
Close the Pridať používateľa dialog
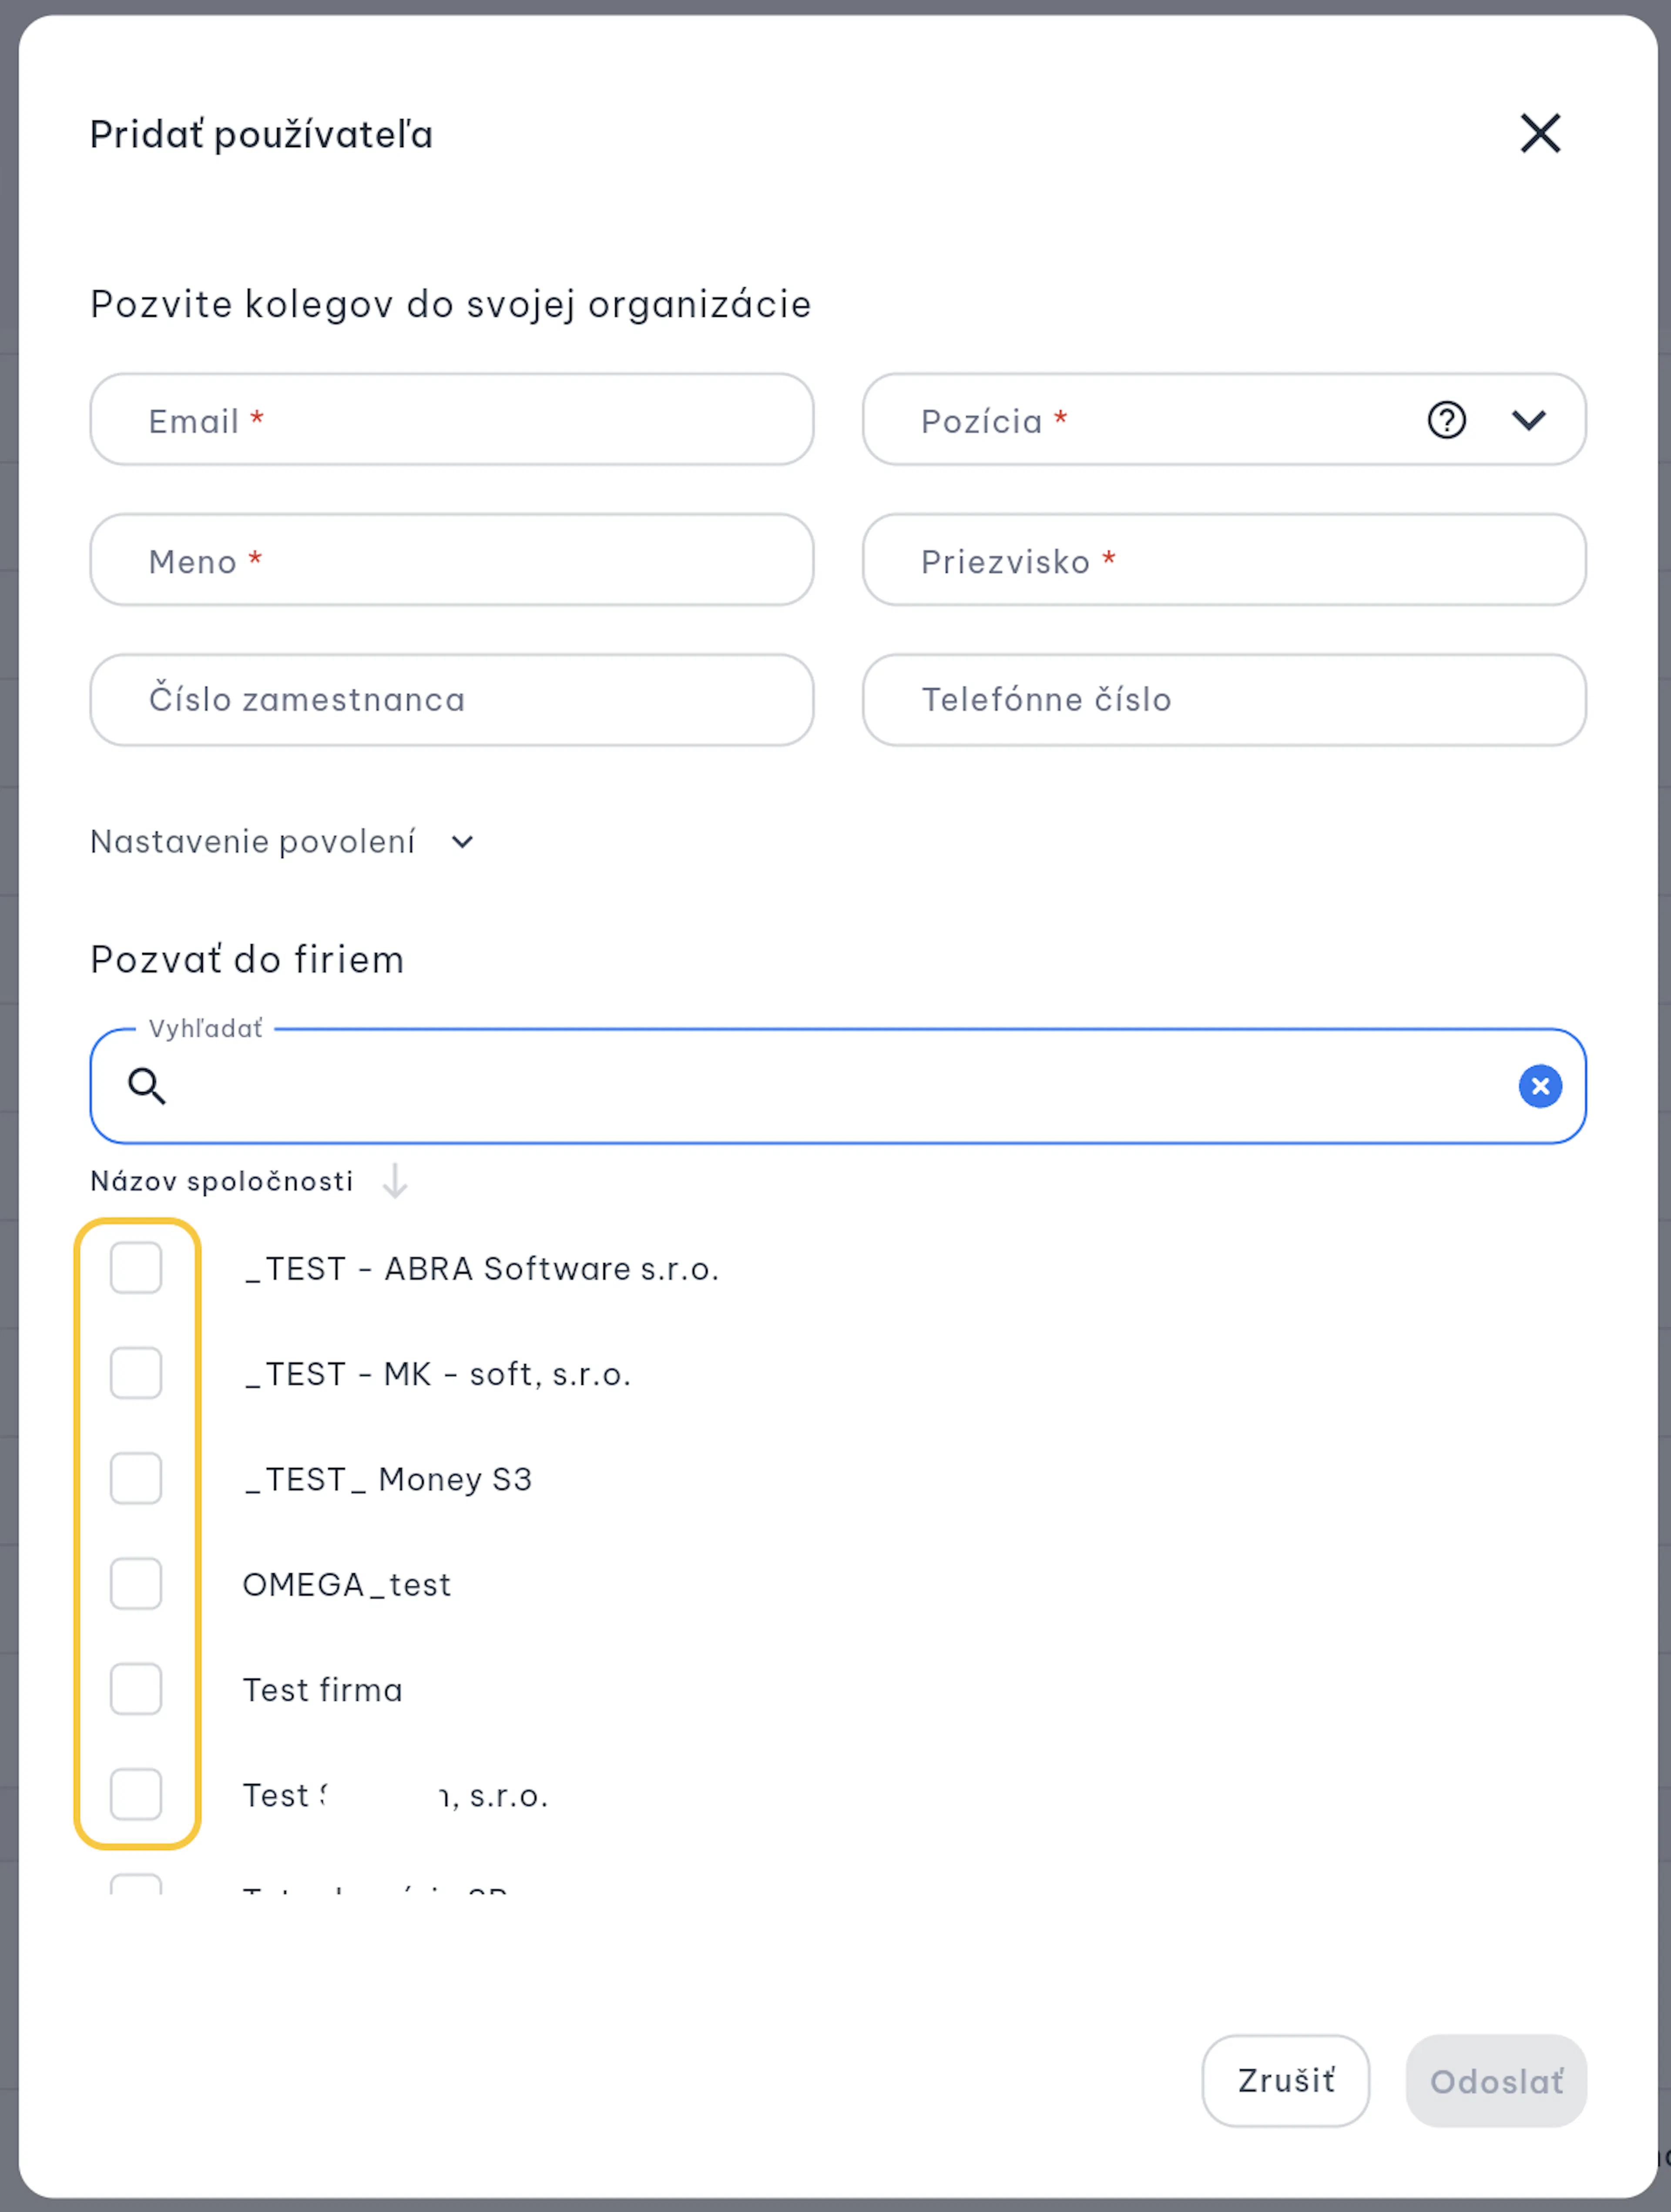coord(1540,133)
